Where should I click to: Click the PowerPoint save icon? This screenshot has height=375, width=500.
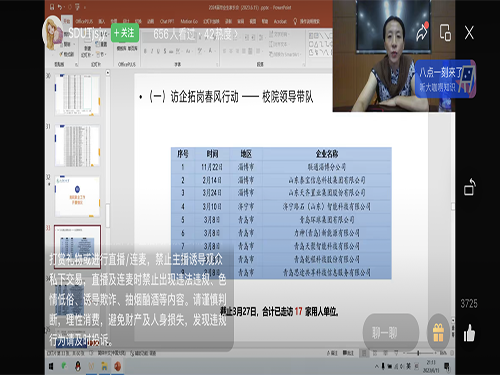[x=52, y=7]
